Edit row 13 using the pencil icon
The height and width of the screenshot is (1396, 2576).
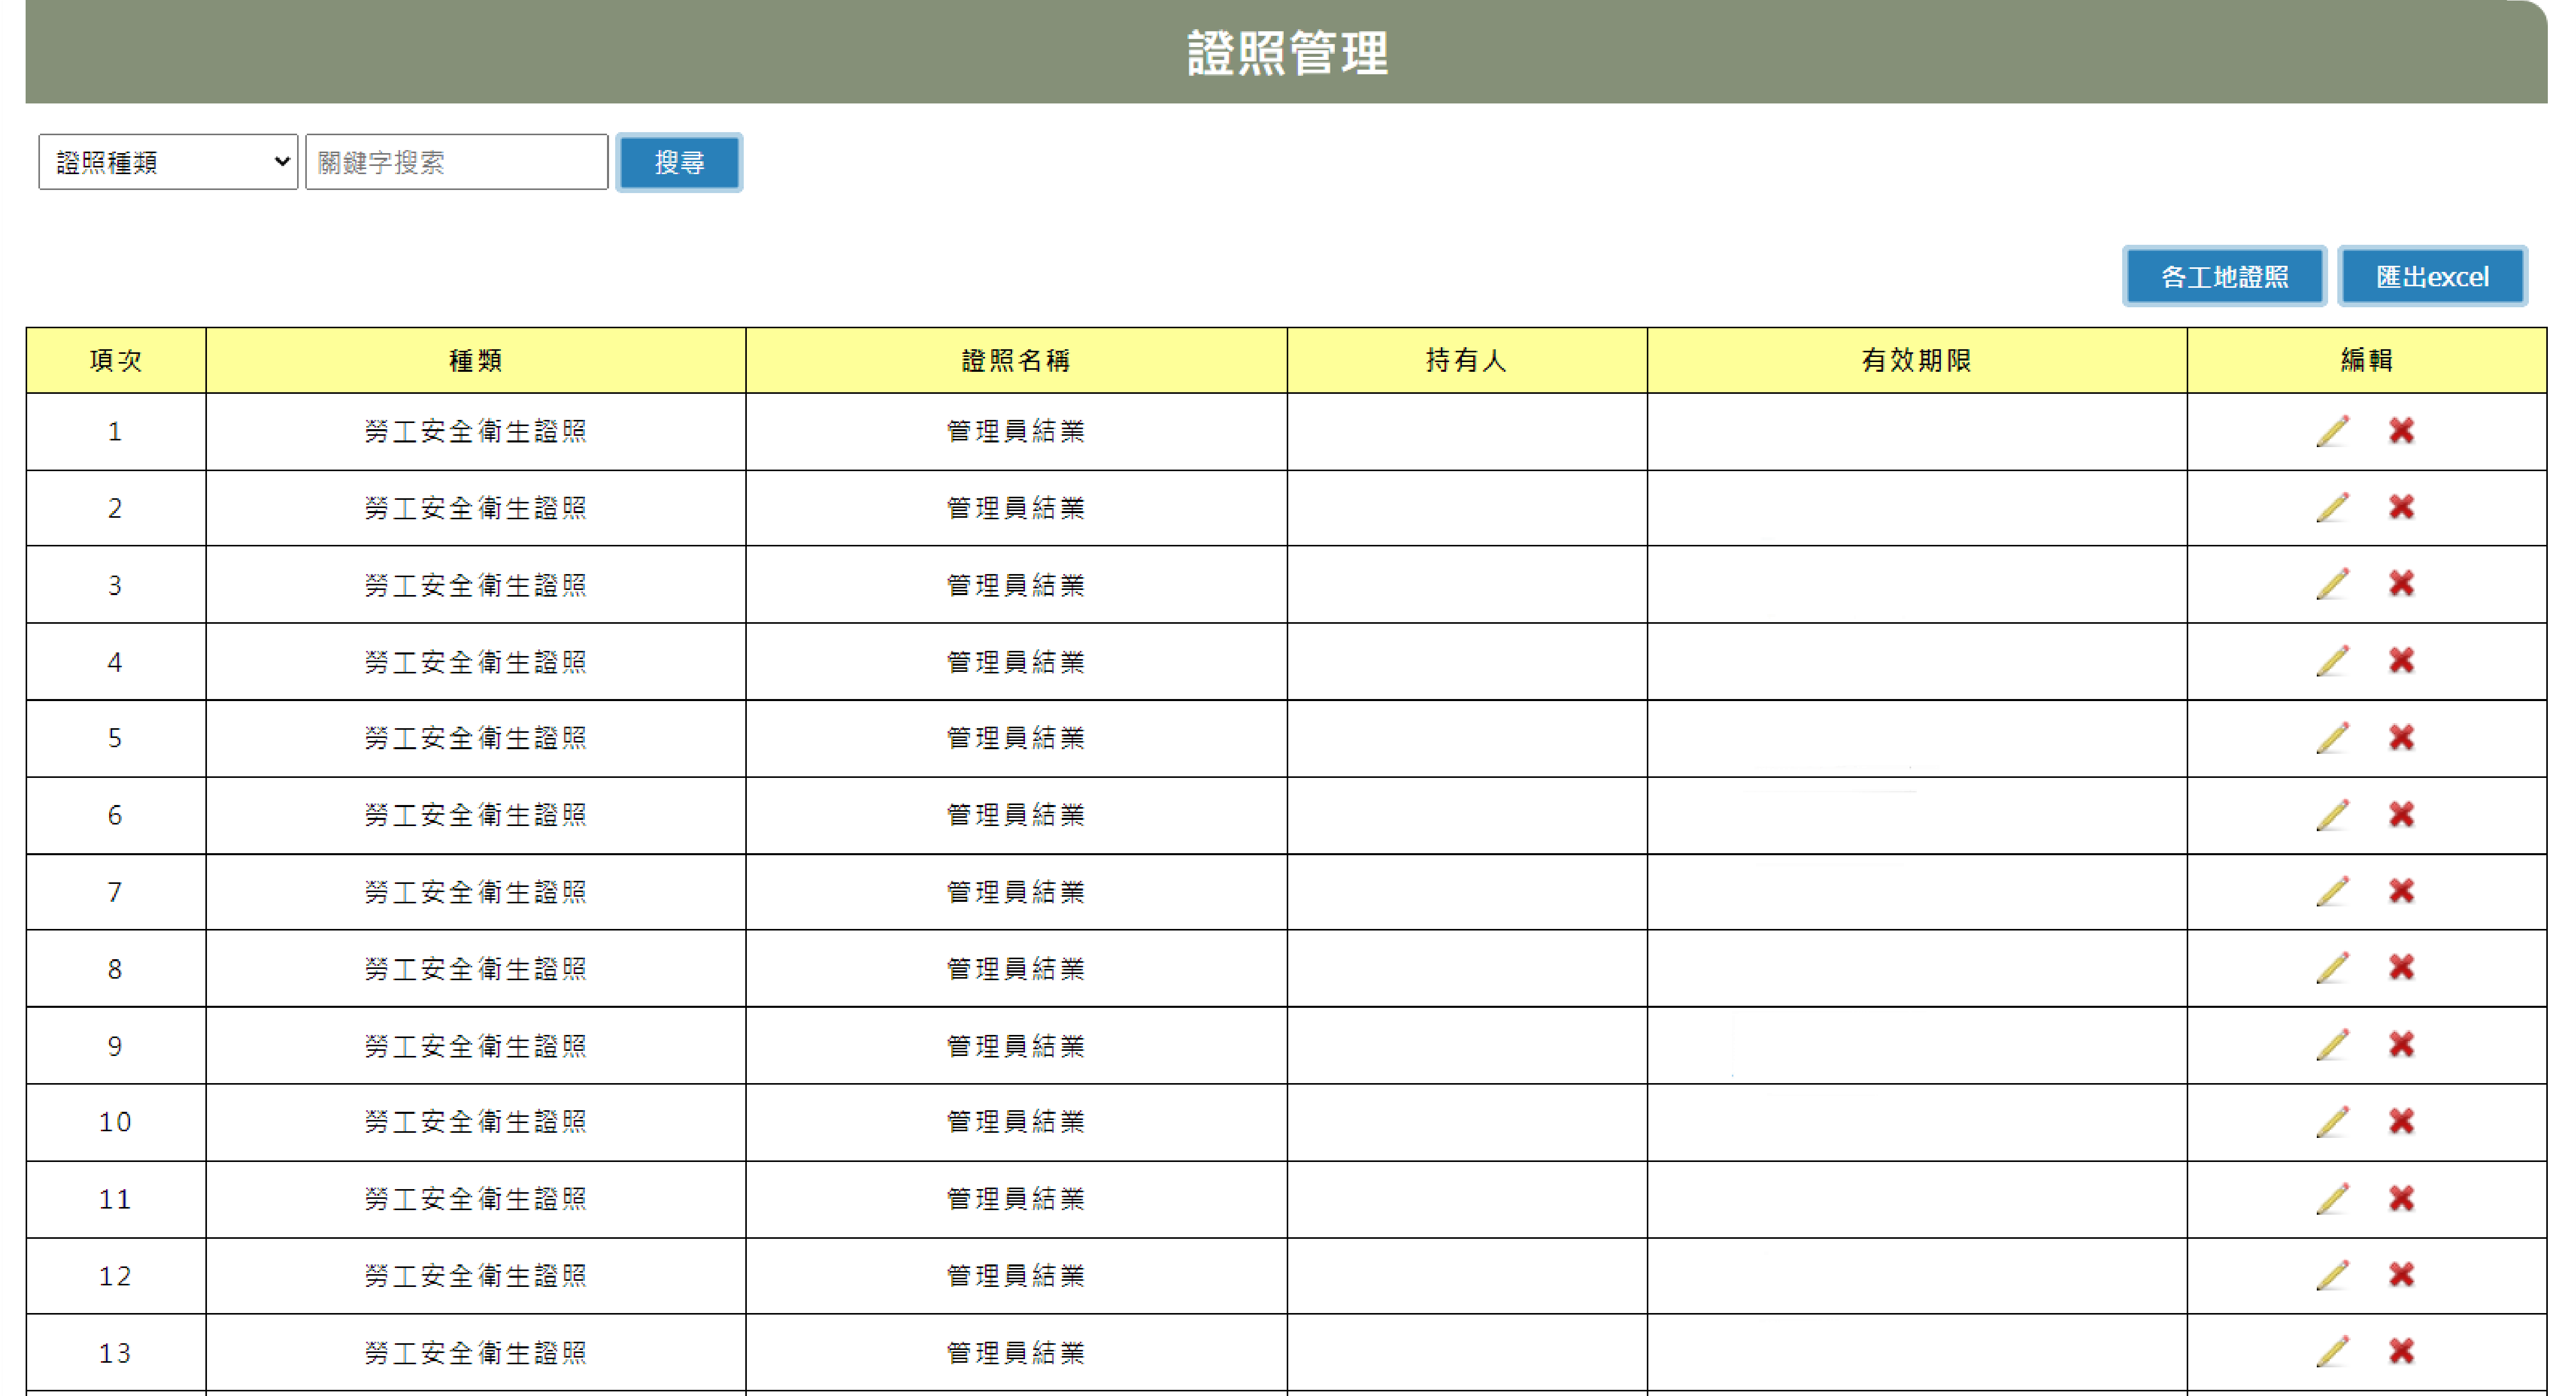(x=2332, y=1352)
